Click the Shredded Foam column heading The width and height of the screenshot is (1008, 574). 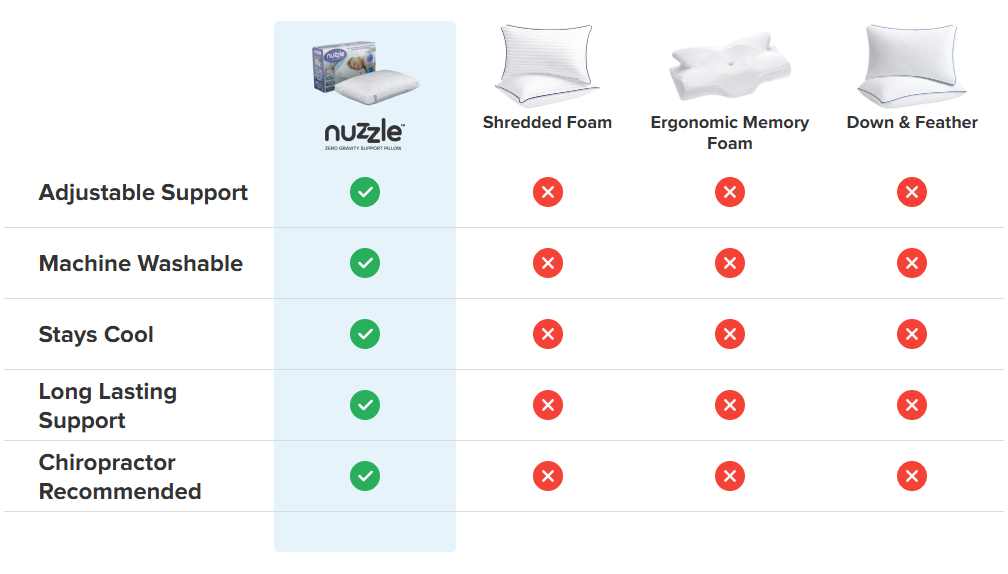tap(547, 123)
